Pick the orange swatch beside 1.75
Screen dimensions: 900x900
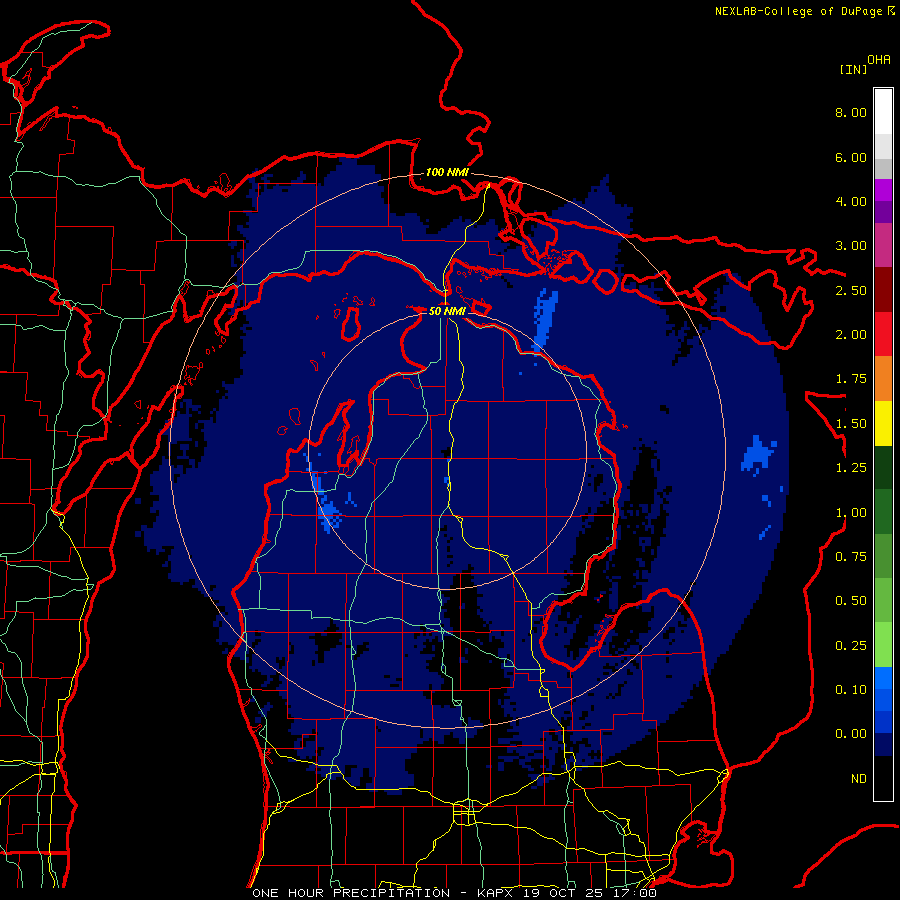[883, 379]
